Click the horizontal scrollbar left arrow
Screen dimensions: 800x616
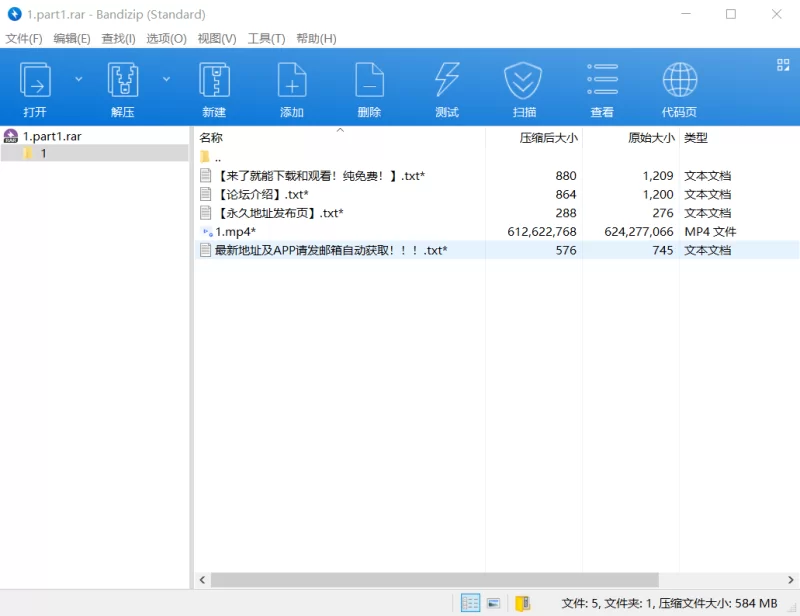click(203, 580)
